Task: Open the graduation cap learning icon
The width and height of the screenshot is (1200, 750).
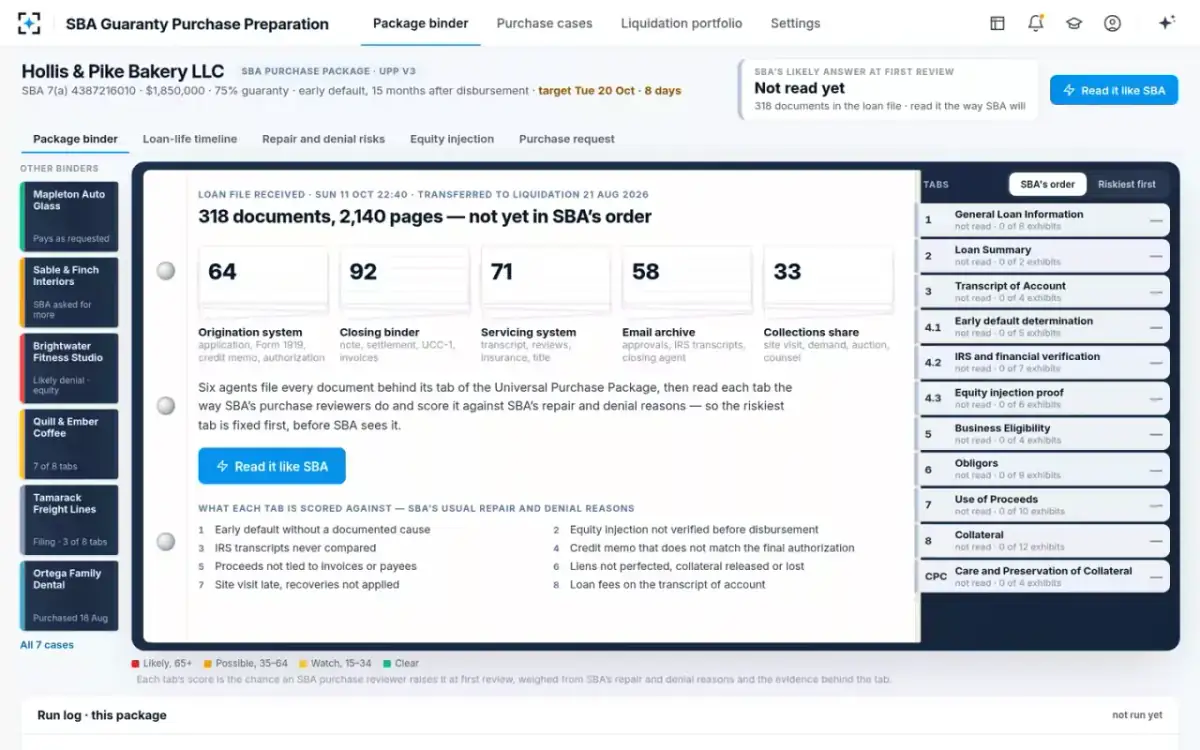Action: coord(1074,23)
